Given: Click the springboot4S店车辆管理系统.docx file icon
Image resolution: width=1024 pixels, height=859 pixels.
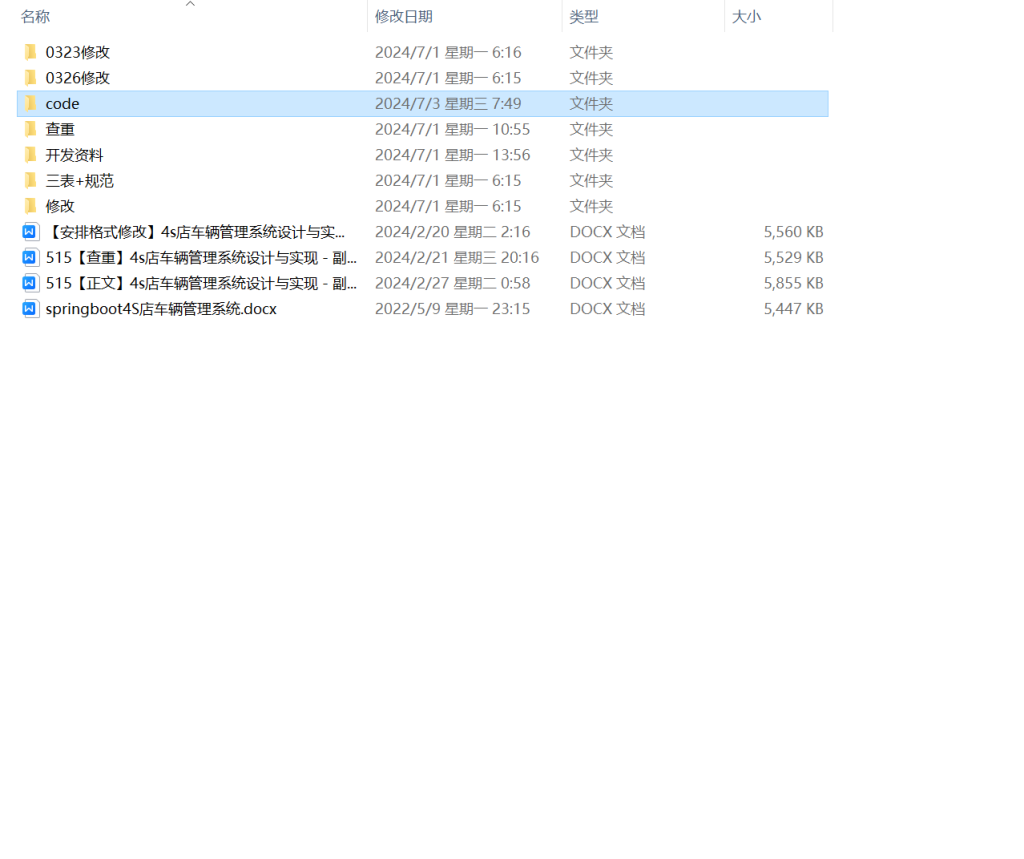Looking at the screenshot, I should click(30, 309).
